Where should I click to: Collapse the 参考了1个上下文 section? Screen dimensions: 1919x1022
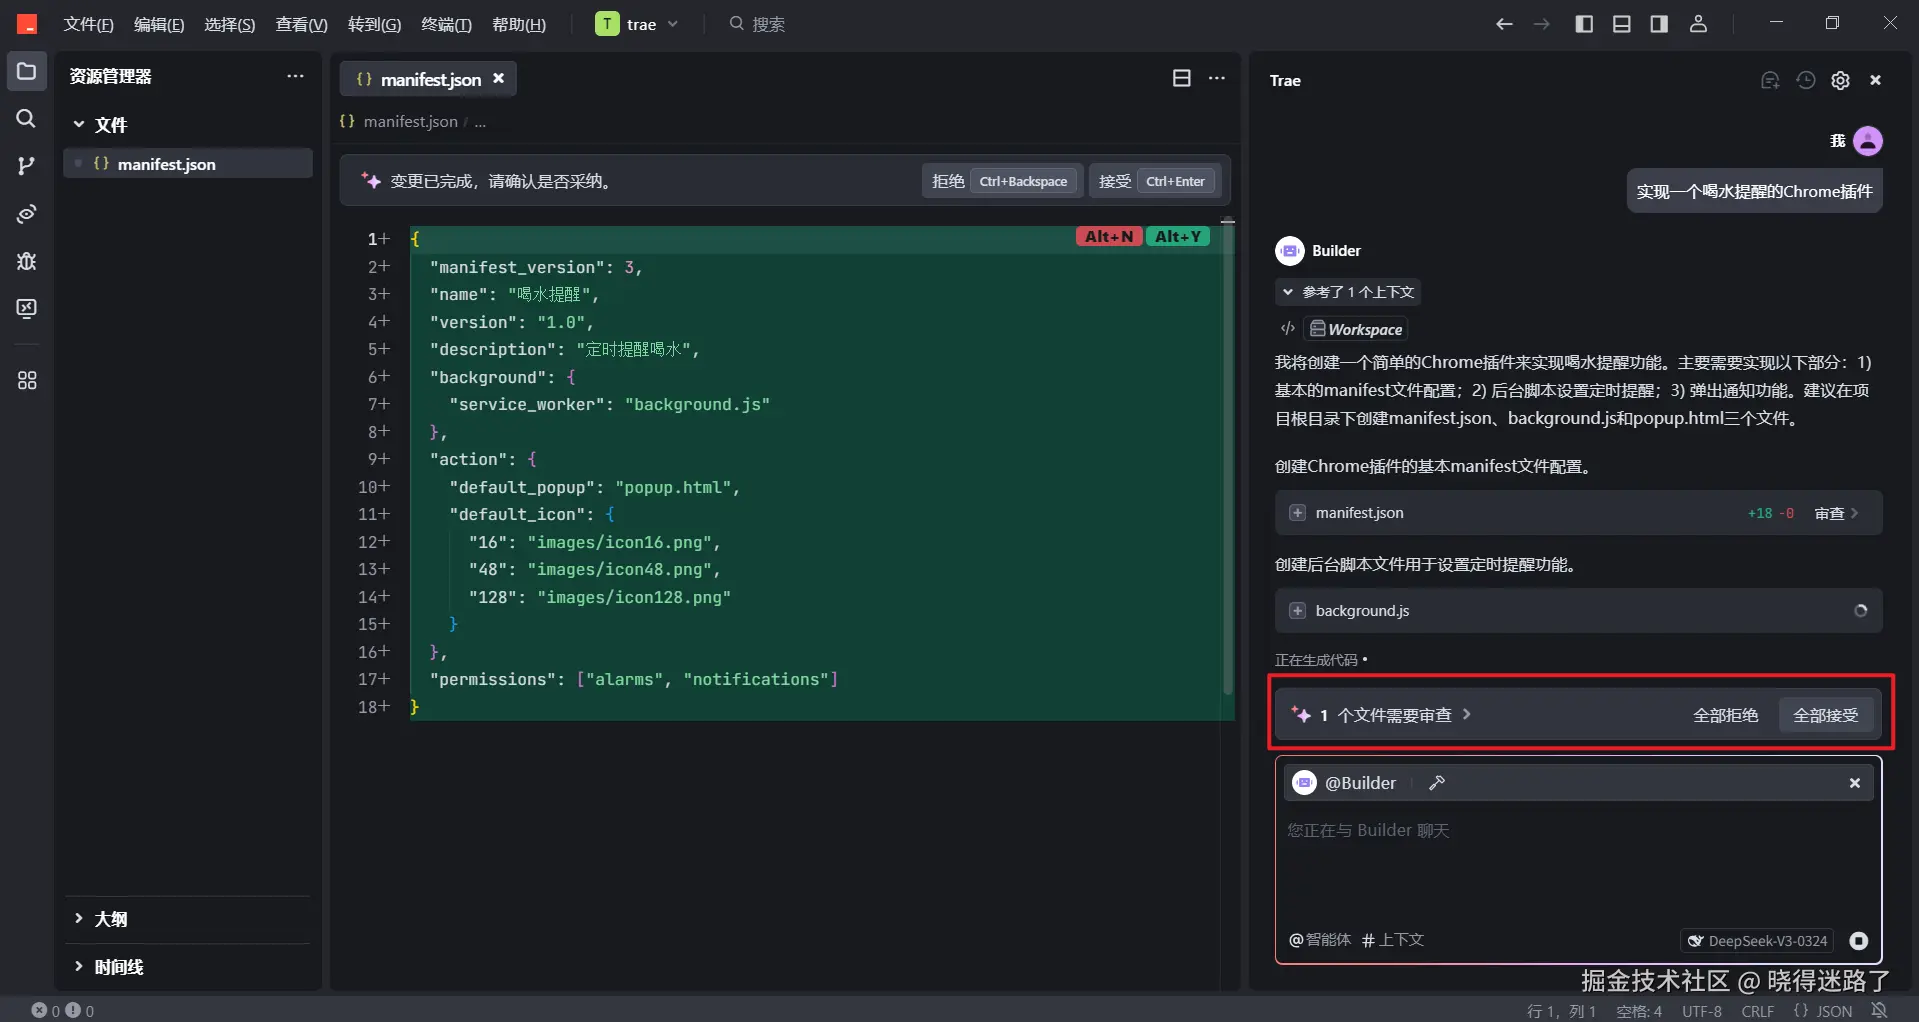1348,292
